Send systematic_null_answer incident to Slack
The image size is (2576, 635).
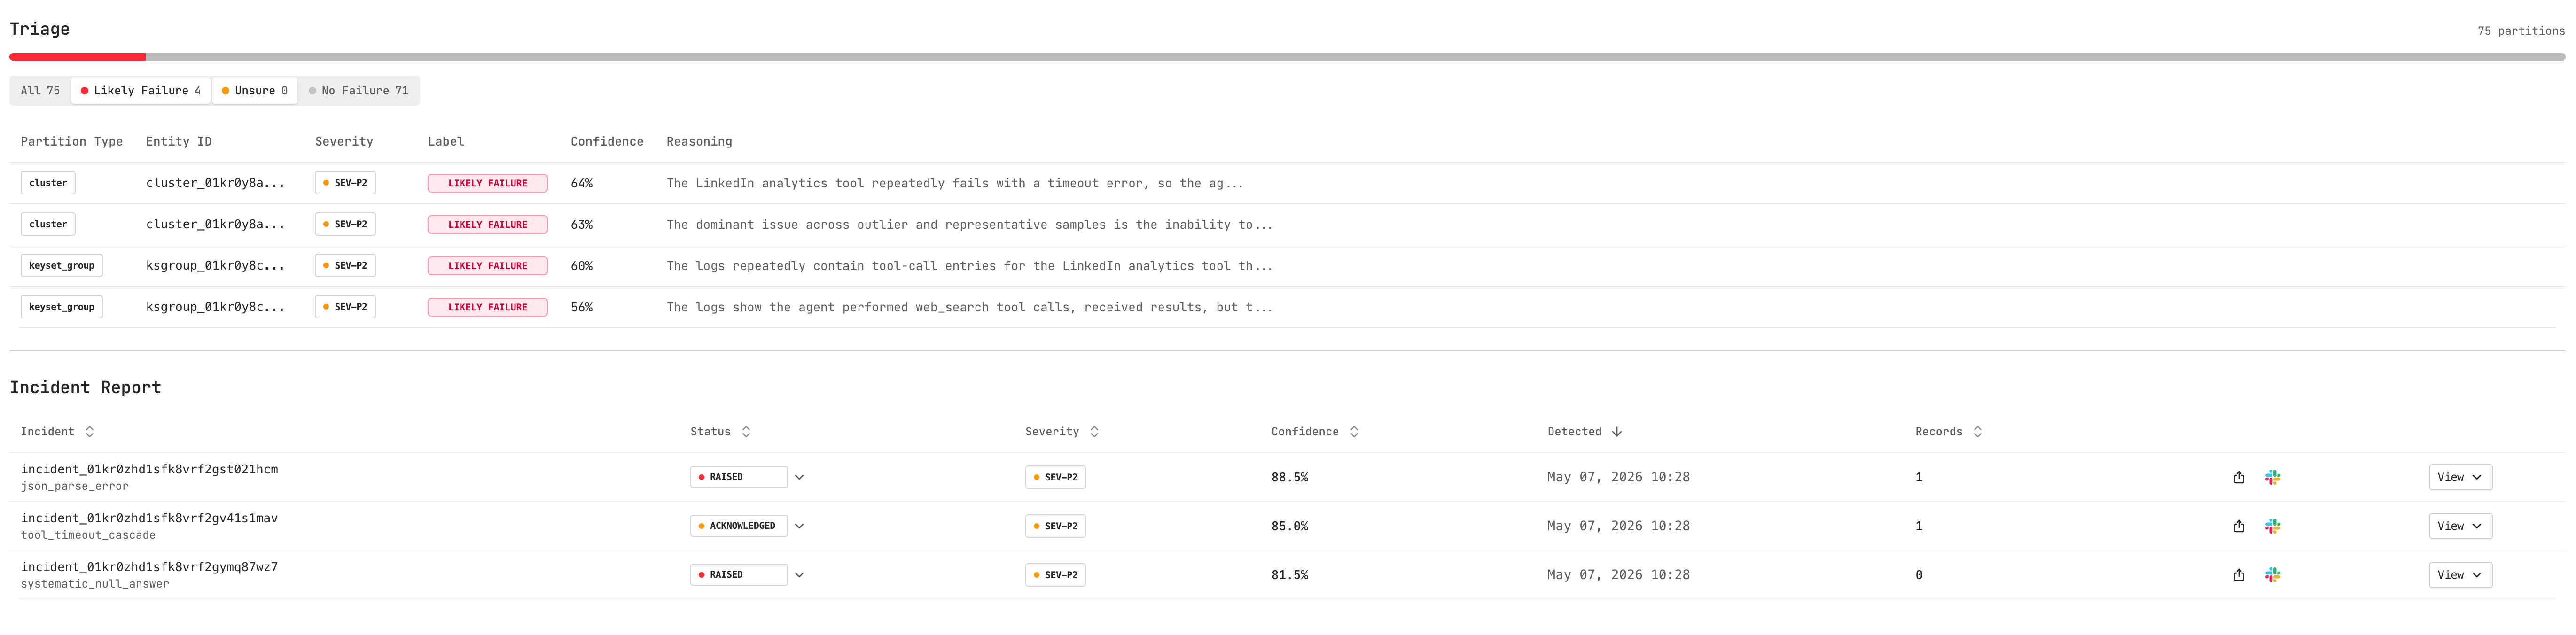(x=2273, y=575)
